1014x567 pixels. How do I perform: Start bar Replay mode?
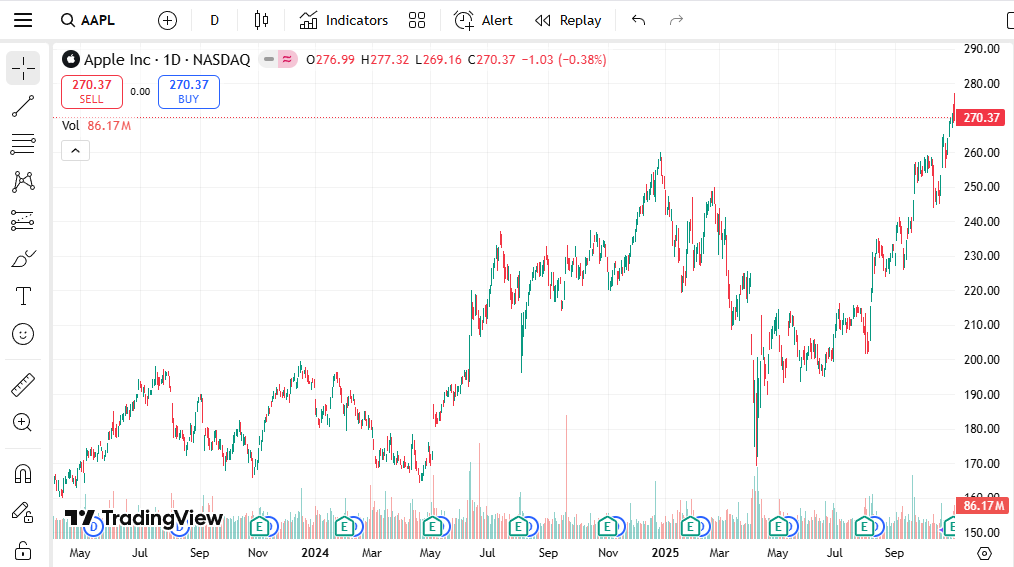point(568,20)
